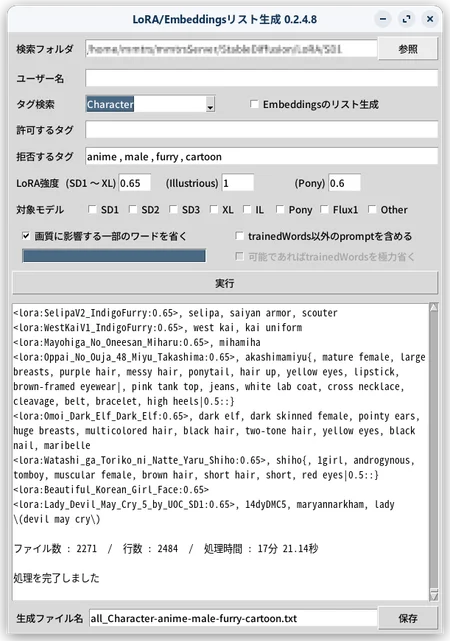Open the Character tag search dropdown
The width and height of the screenshot is (450, 641).
point(210,105)
